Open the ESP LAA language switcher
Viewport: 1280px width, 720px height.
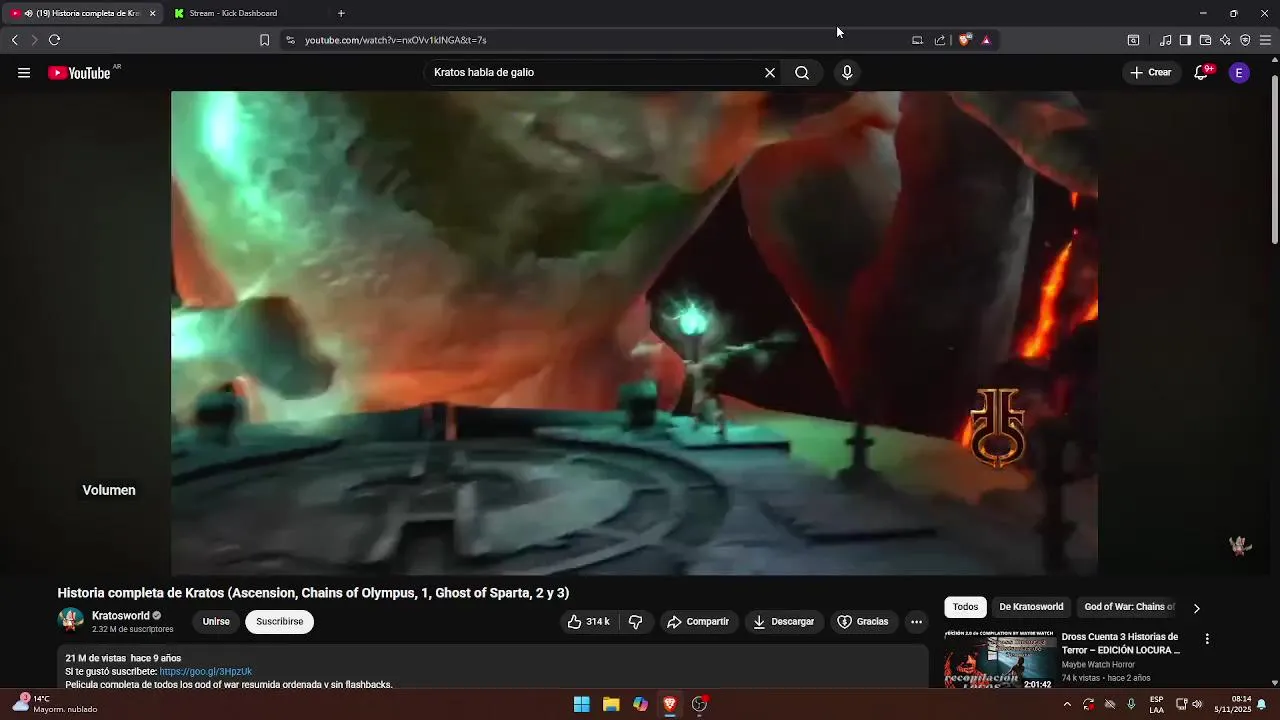click(1156, 704)
